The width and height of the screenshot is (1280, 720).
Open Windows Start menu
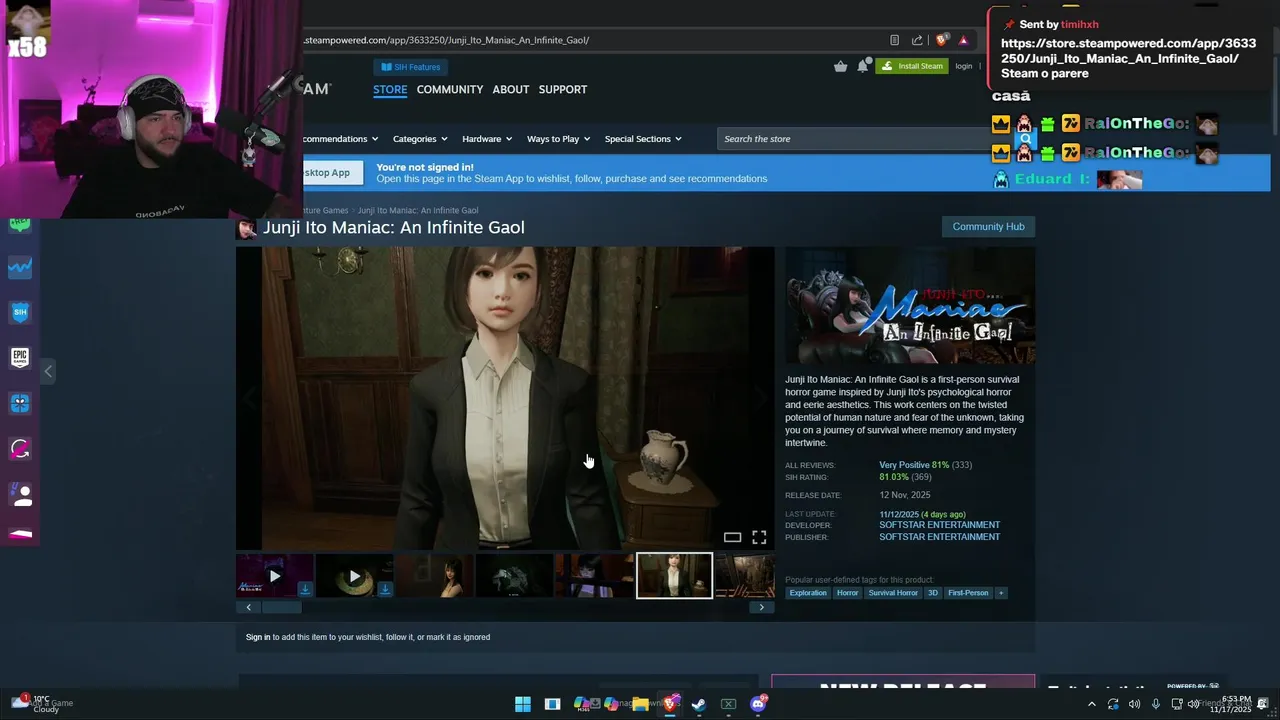(x=522, y=704)
